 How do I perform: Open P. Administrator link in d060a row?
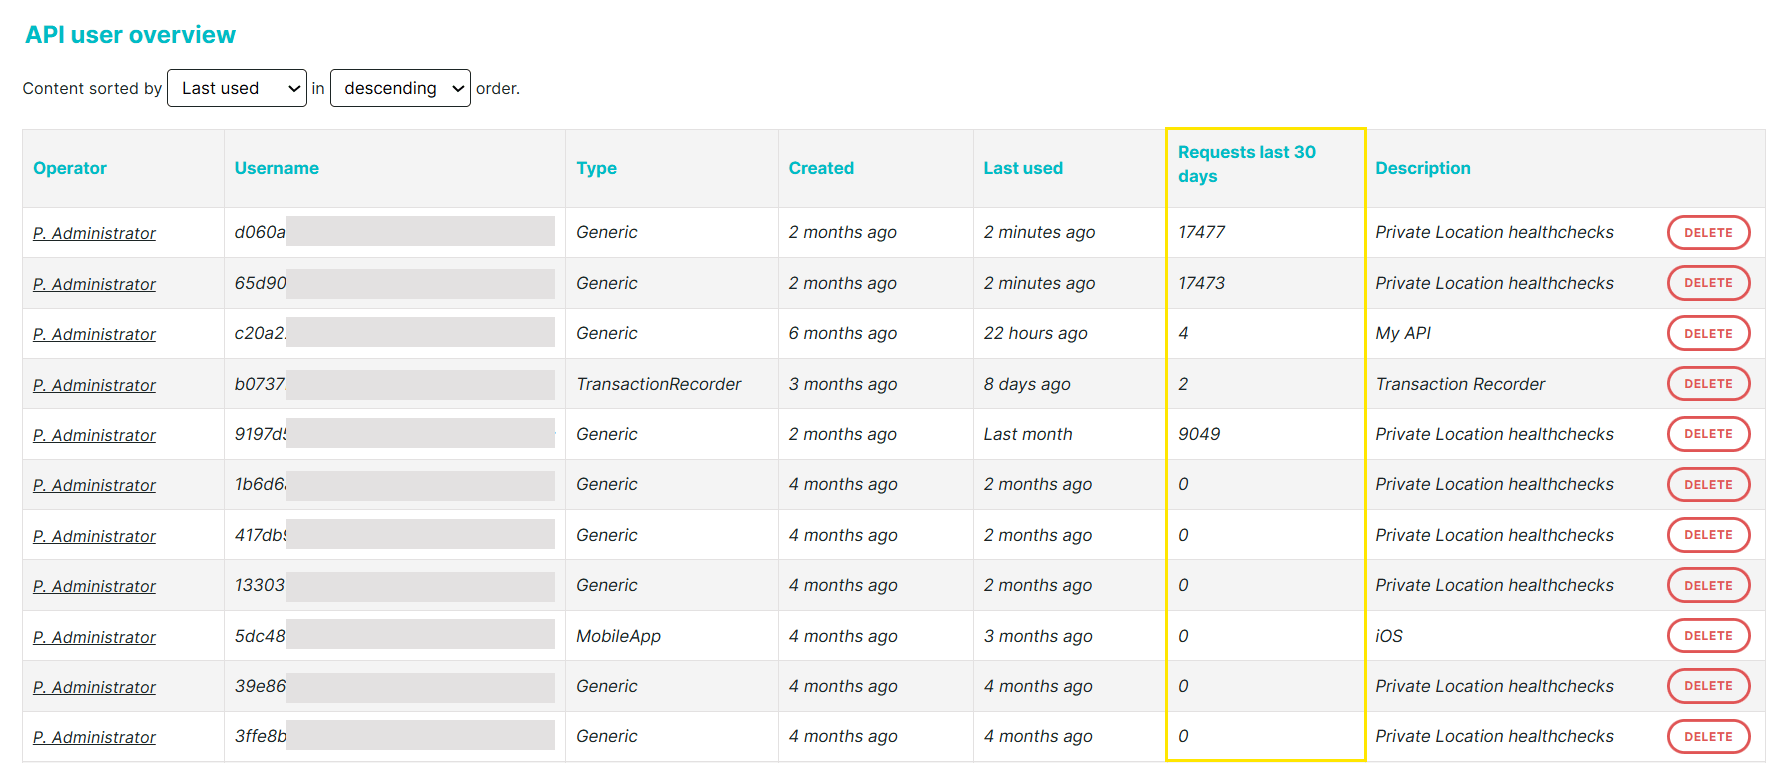point(94,233)
